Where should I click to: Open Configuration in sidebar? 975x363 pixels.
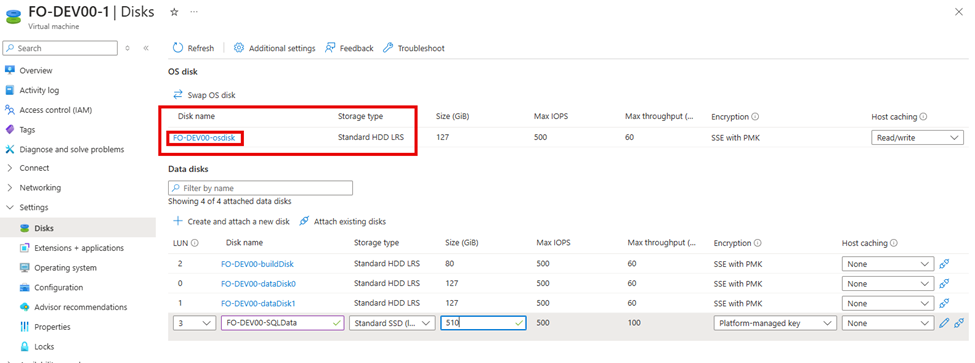pyautogui.click(x=58, y=288)
